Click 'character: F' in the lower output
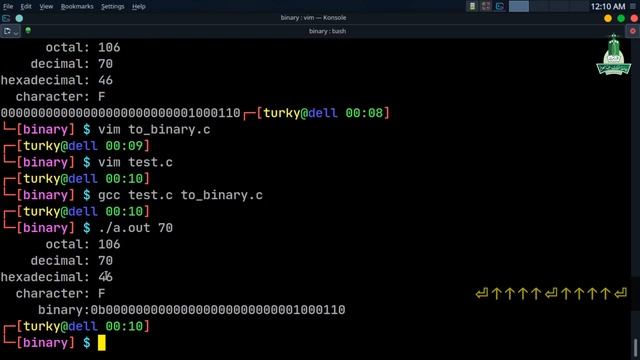The image size is (640, 360). 60,293
